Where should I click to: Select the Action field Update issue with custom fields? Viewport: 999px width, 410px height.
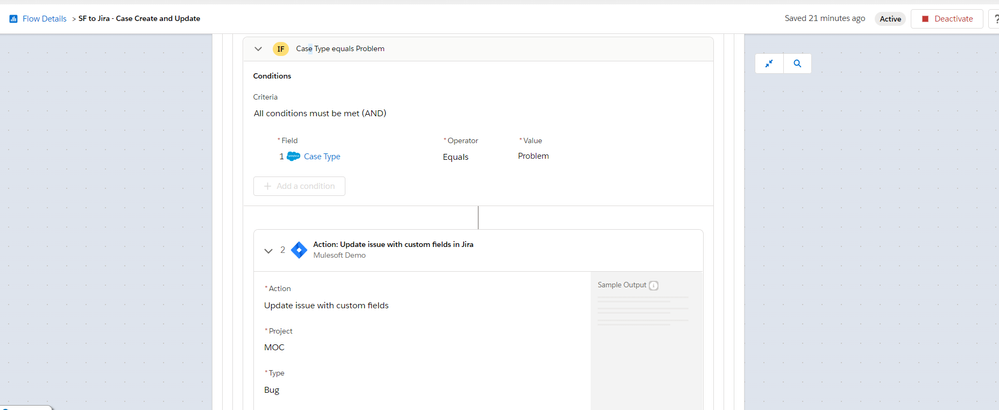point(326,306)
